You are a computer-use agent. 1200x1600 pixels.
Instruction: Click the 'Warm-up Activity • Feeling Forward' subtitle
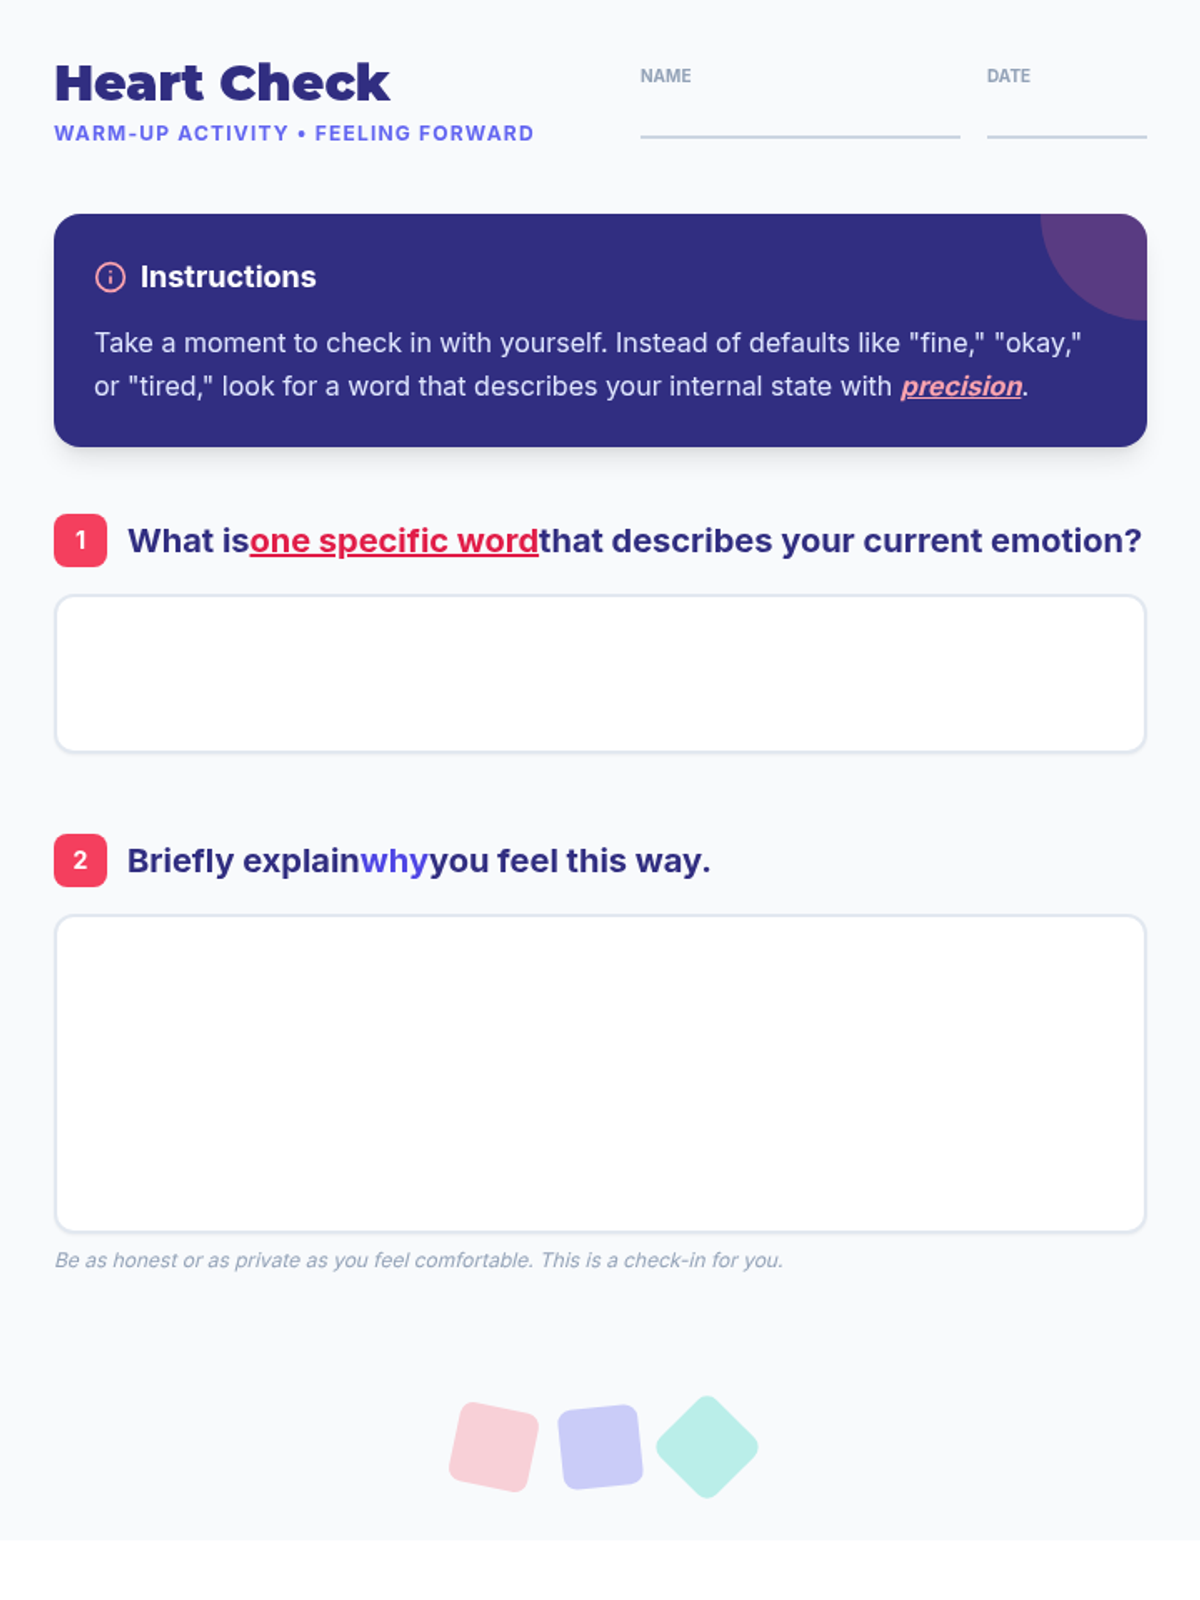pos(294,134)
